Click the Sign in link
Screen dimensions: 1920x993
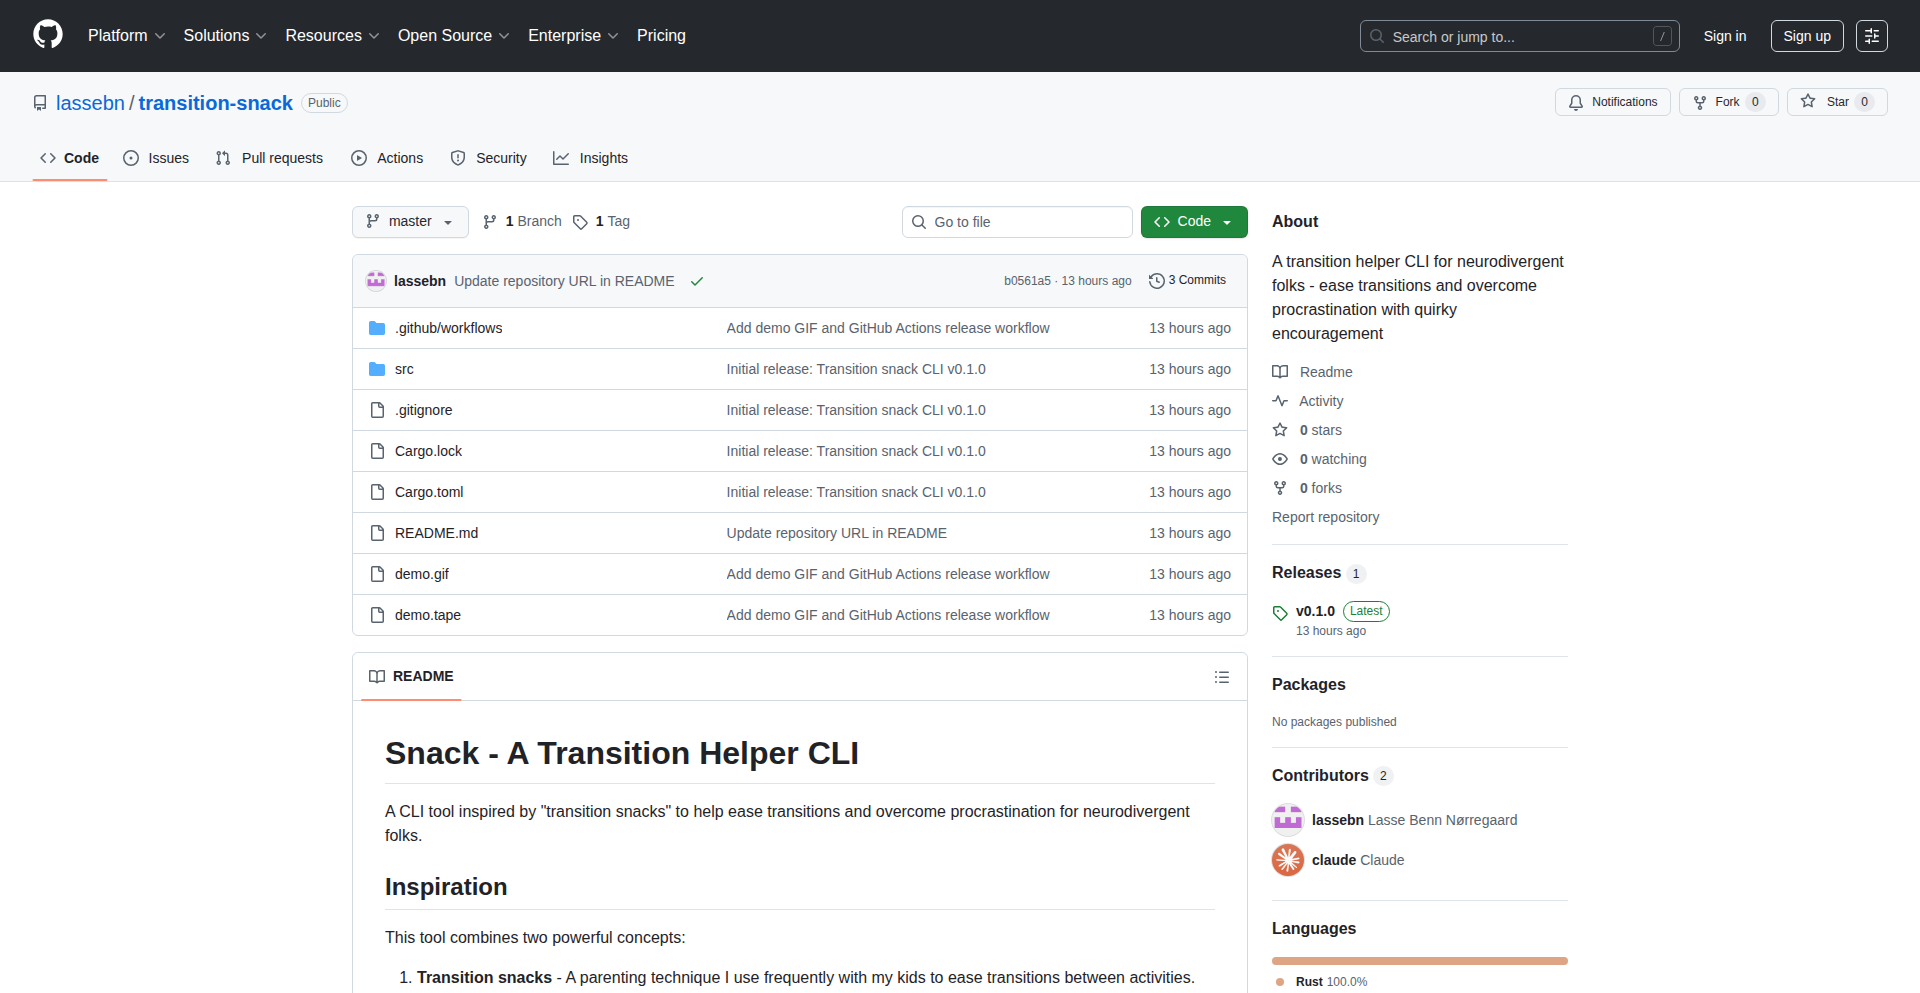[1725, 36]
